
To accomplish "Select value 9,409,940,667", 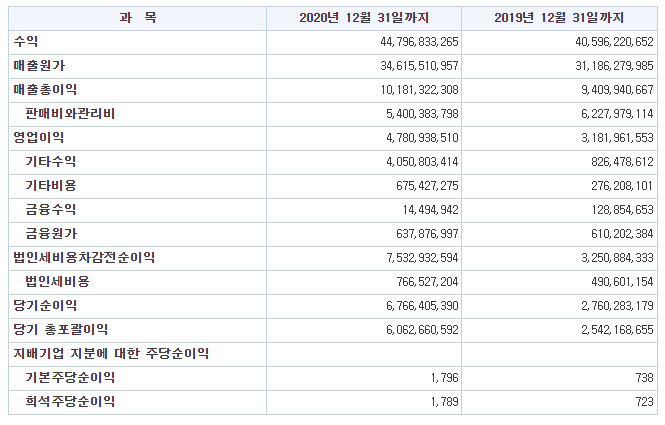I will click(617, 90).
